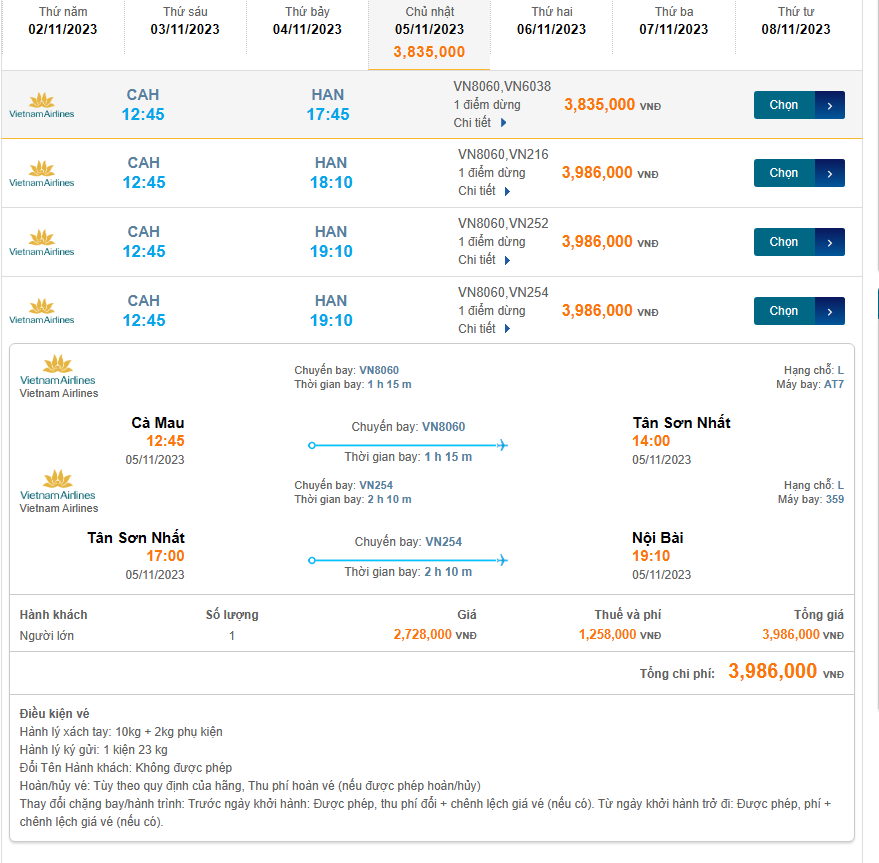Expand Chi tiết for flights VN8060,VN216

tap(484, 191)
